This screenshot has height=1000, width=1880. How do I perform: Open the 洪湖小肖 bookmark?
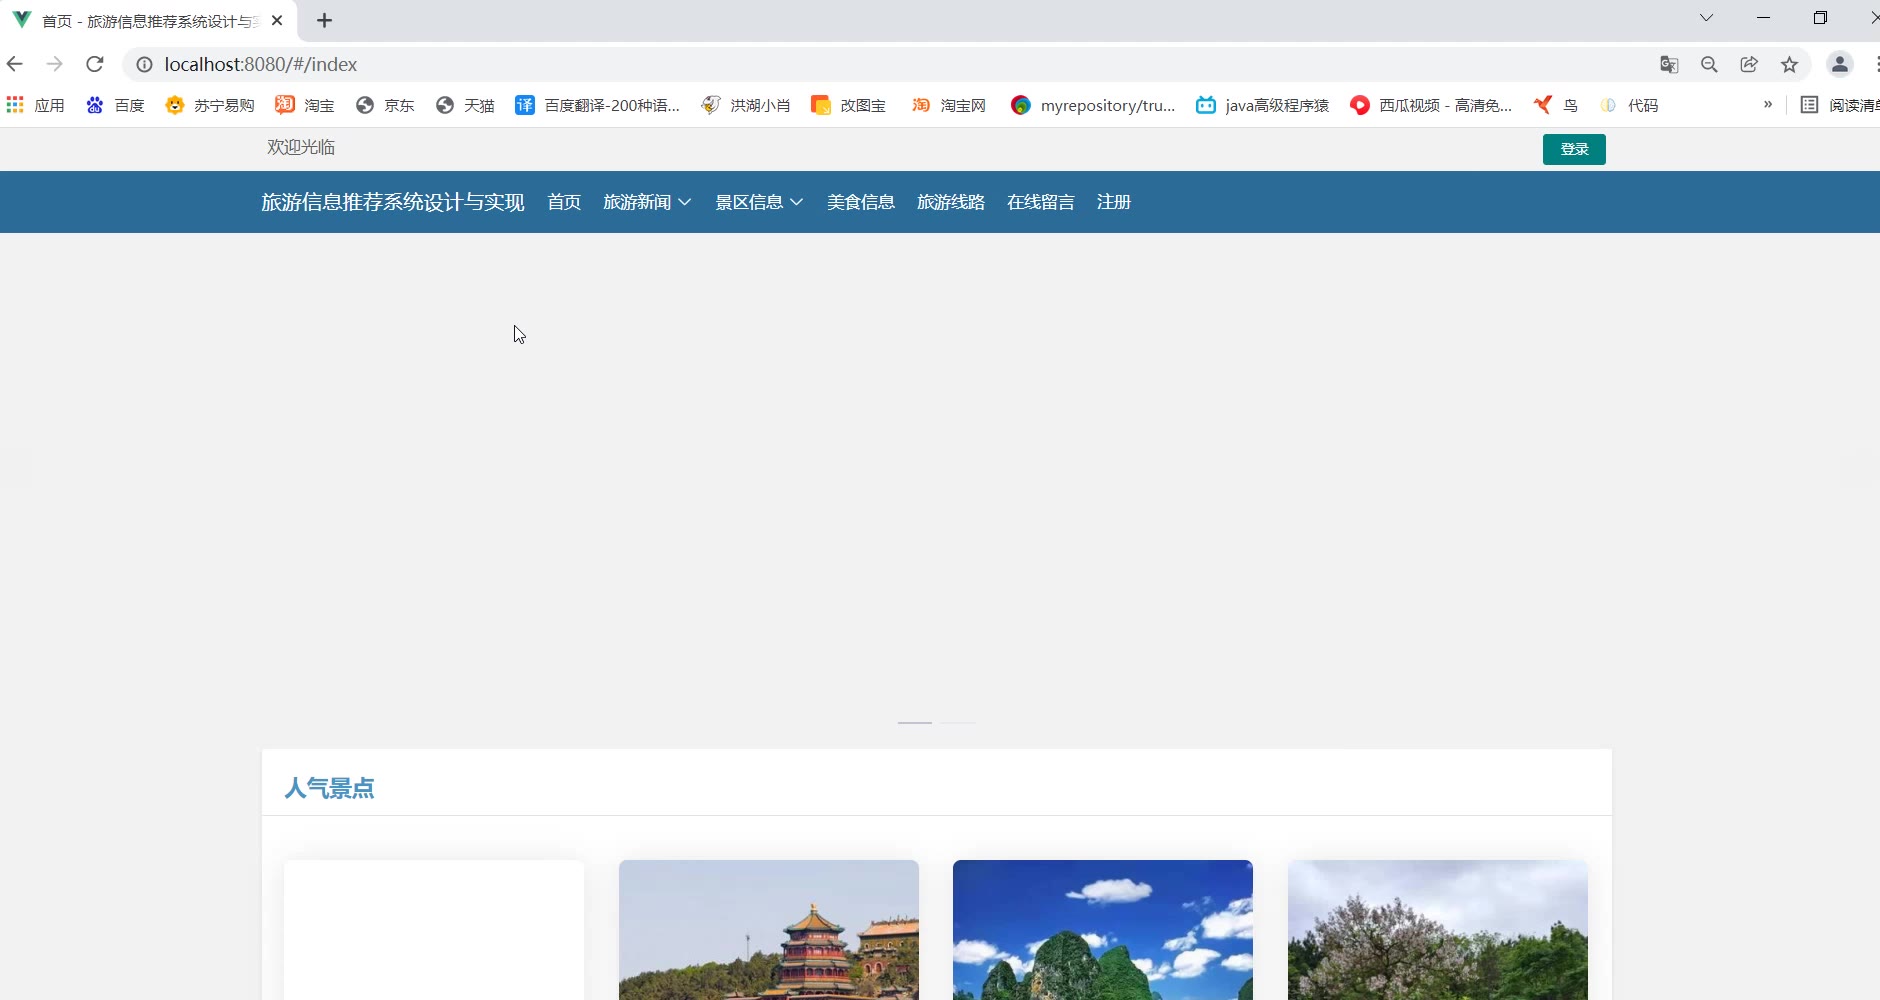[x=746, y=105]
